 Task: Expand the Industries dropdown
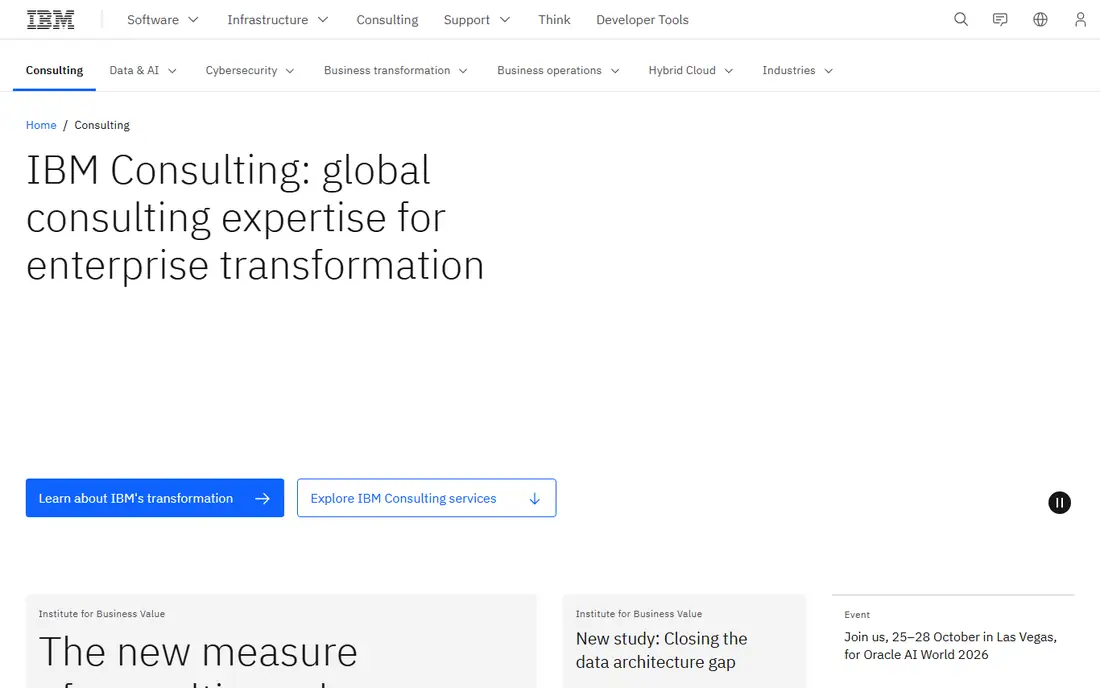798,70
